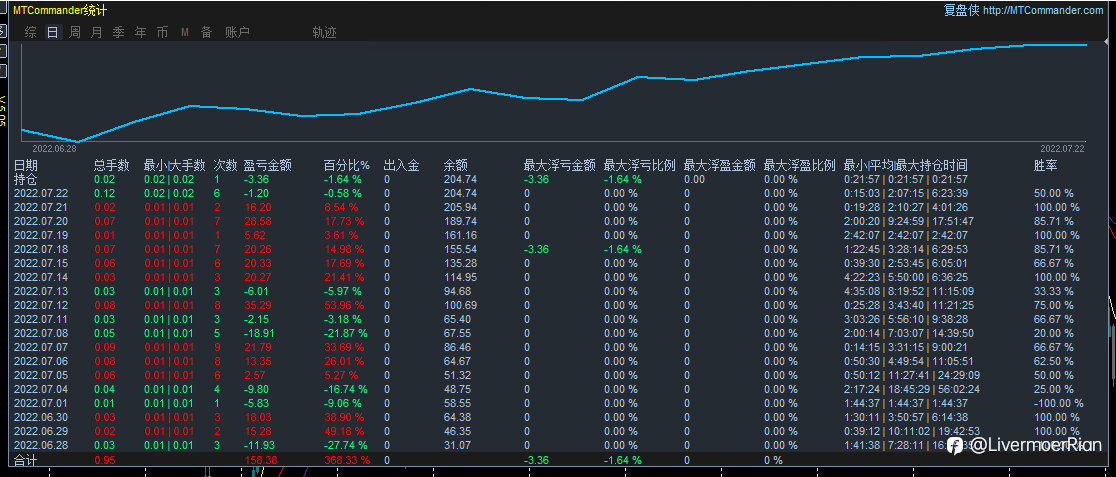Screen dimensions: 1116x477
Task: Click the 次数 column header
Action: click(x=226, y=165)
